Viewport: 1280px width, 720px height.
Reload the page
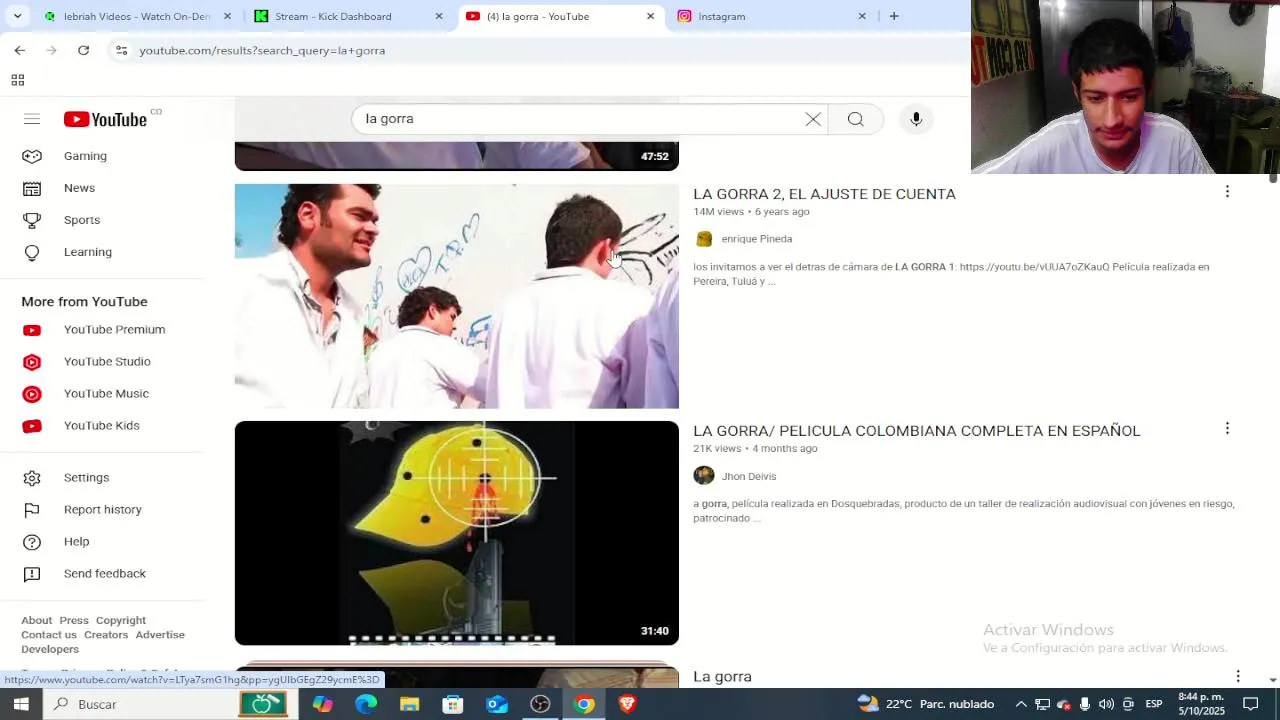(x=84, y=50)
